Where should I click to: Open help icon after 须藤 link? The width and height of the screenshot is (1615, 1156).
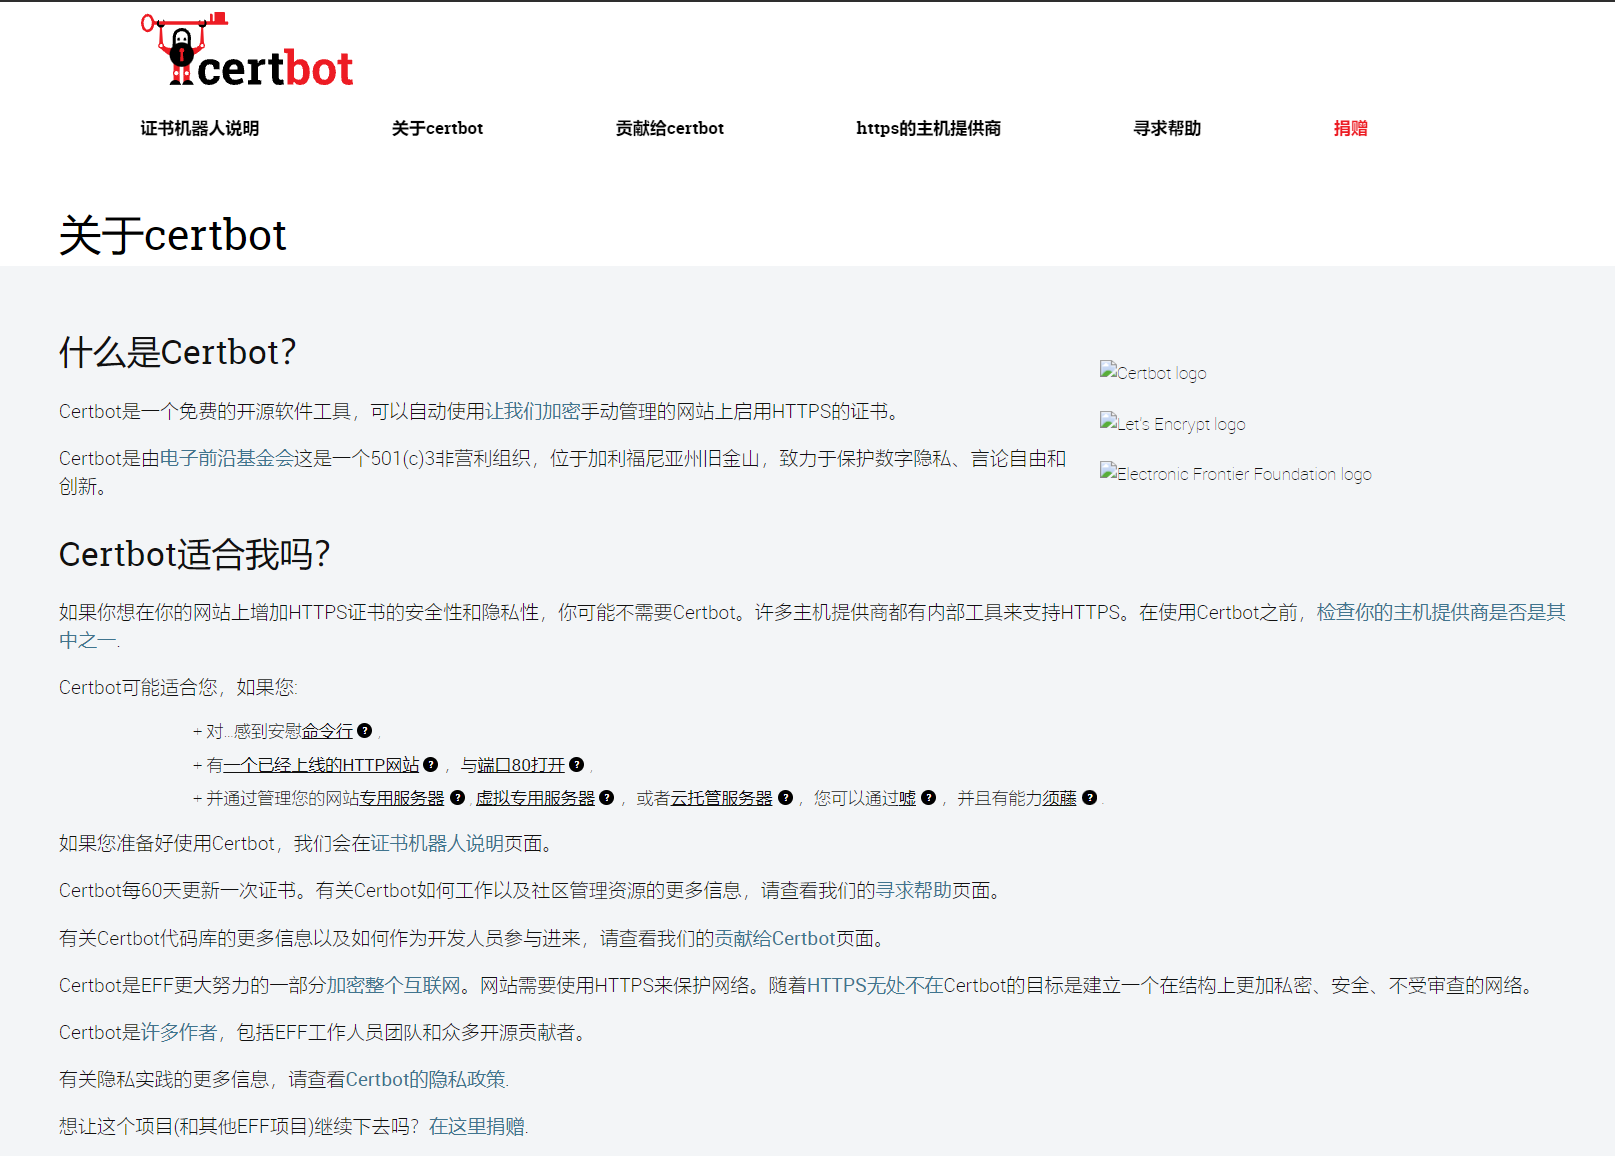point(1089,798)
